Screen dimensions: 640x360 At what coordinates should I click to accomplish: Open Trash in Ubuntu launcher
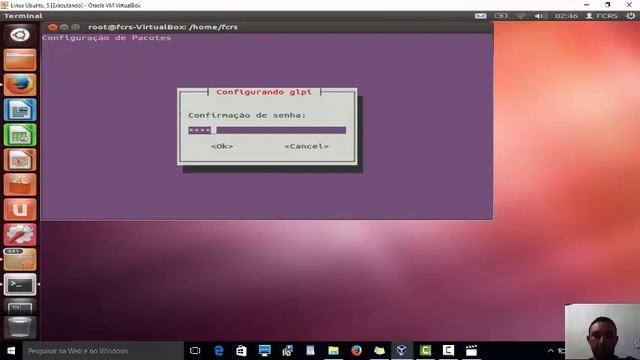(x=20, y=327)
